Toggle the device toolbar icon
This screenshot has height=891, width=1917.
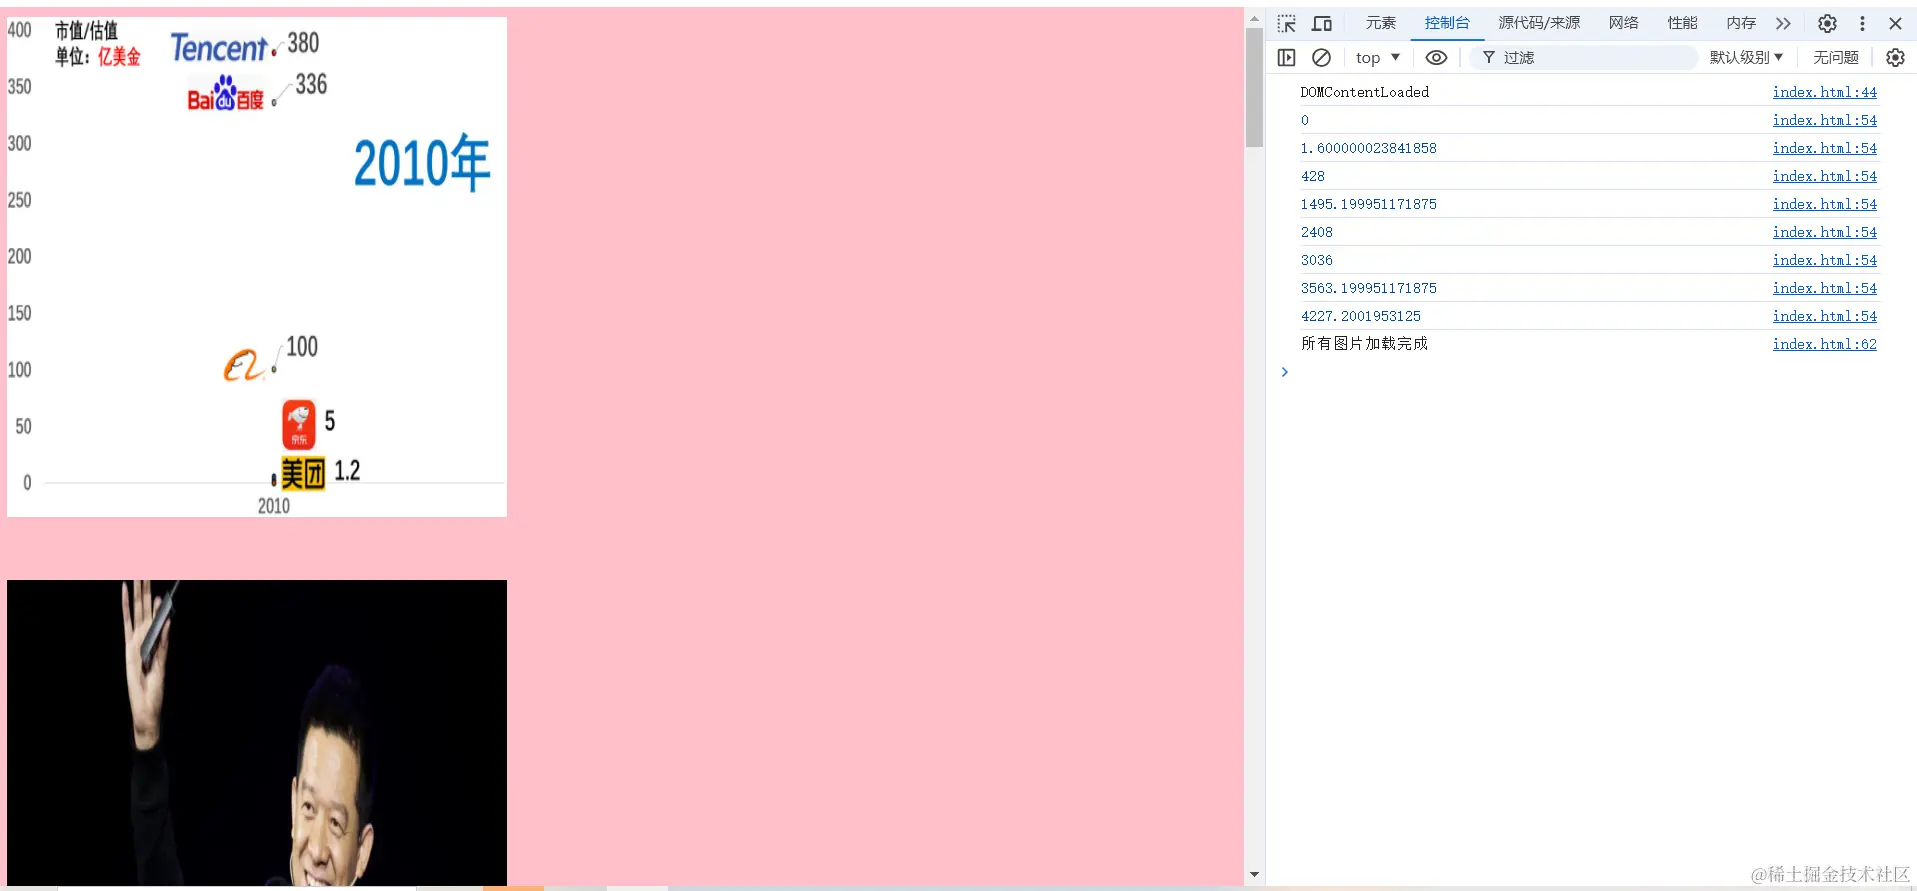click(x=1322, y=23)
